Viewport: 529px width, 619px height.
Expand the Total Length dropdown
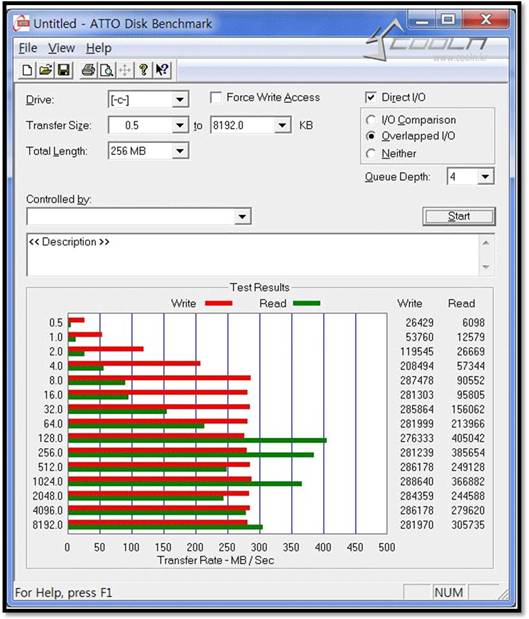pyautogui.click(x=180, y=151)
